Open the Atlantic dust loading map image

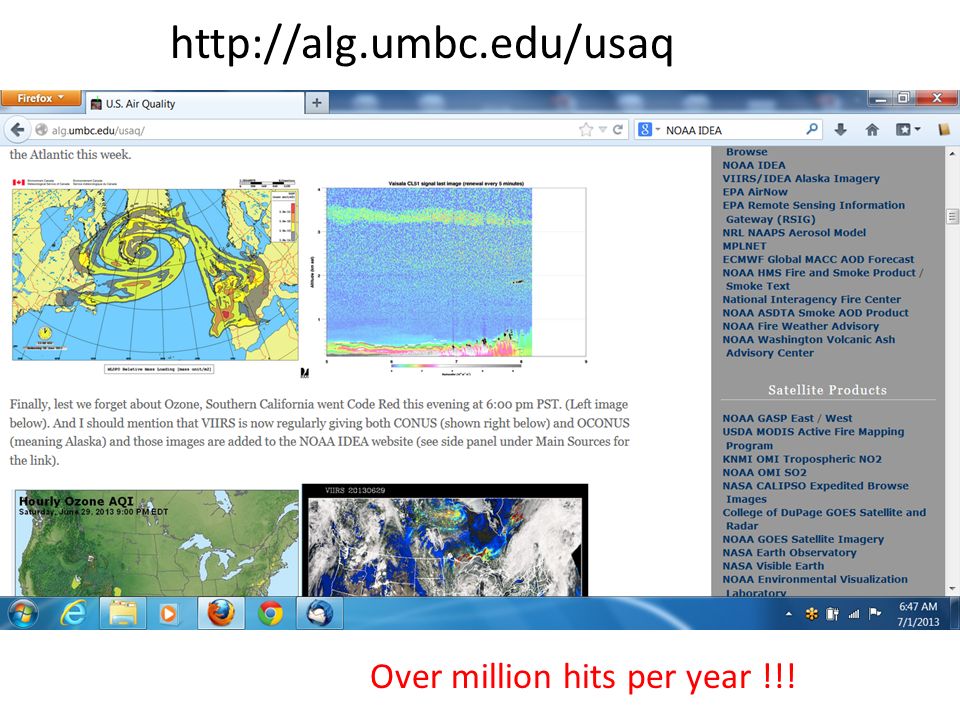click(156, 274)
